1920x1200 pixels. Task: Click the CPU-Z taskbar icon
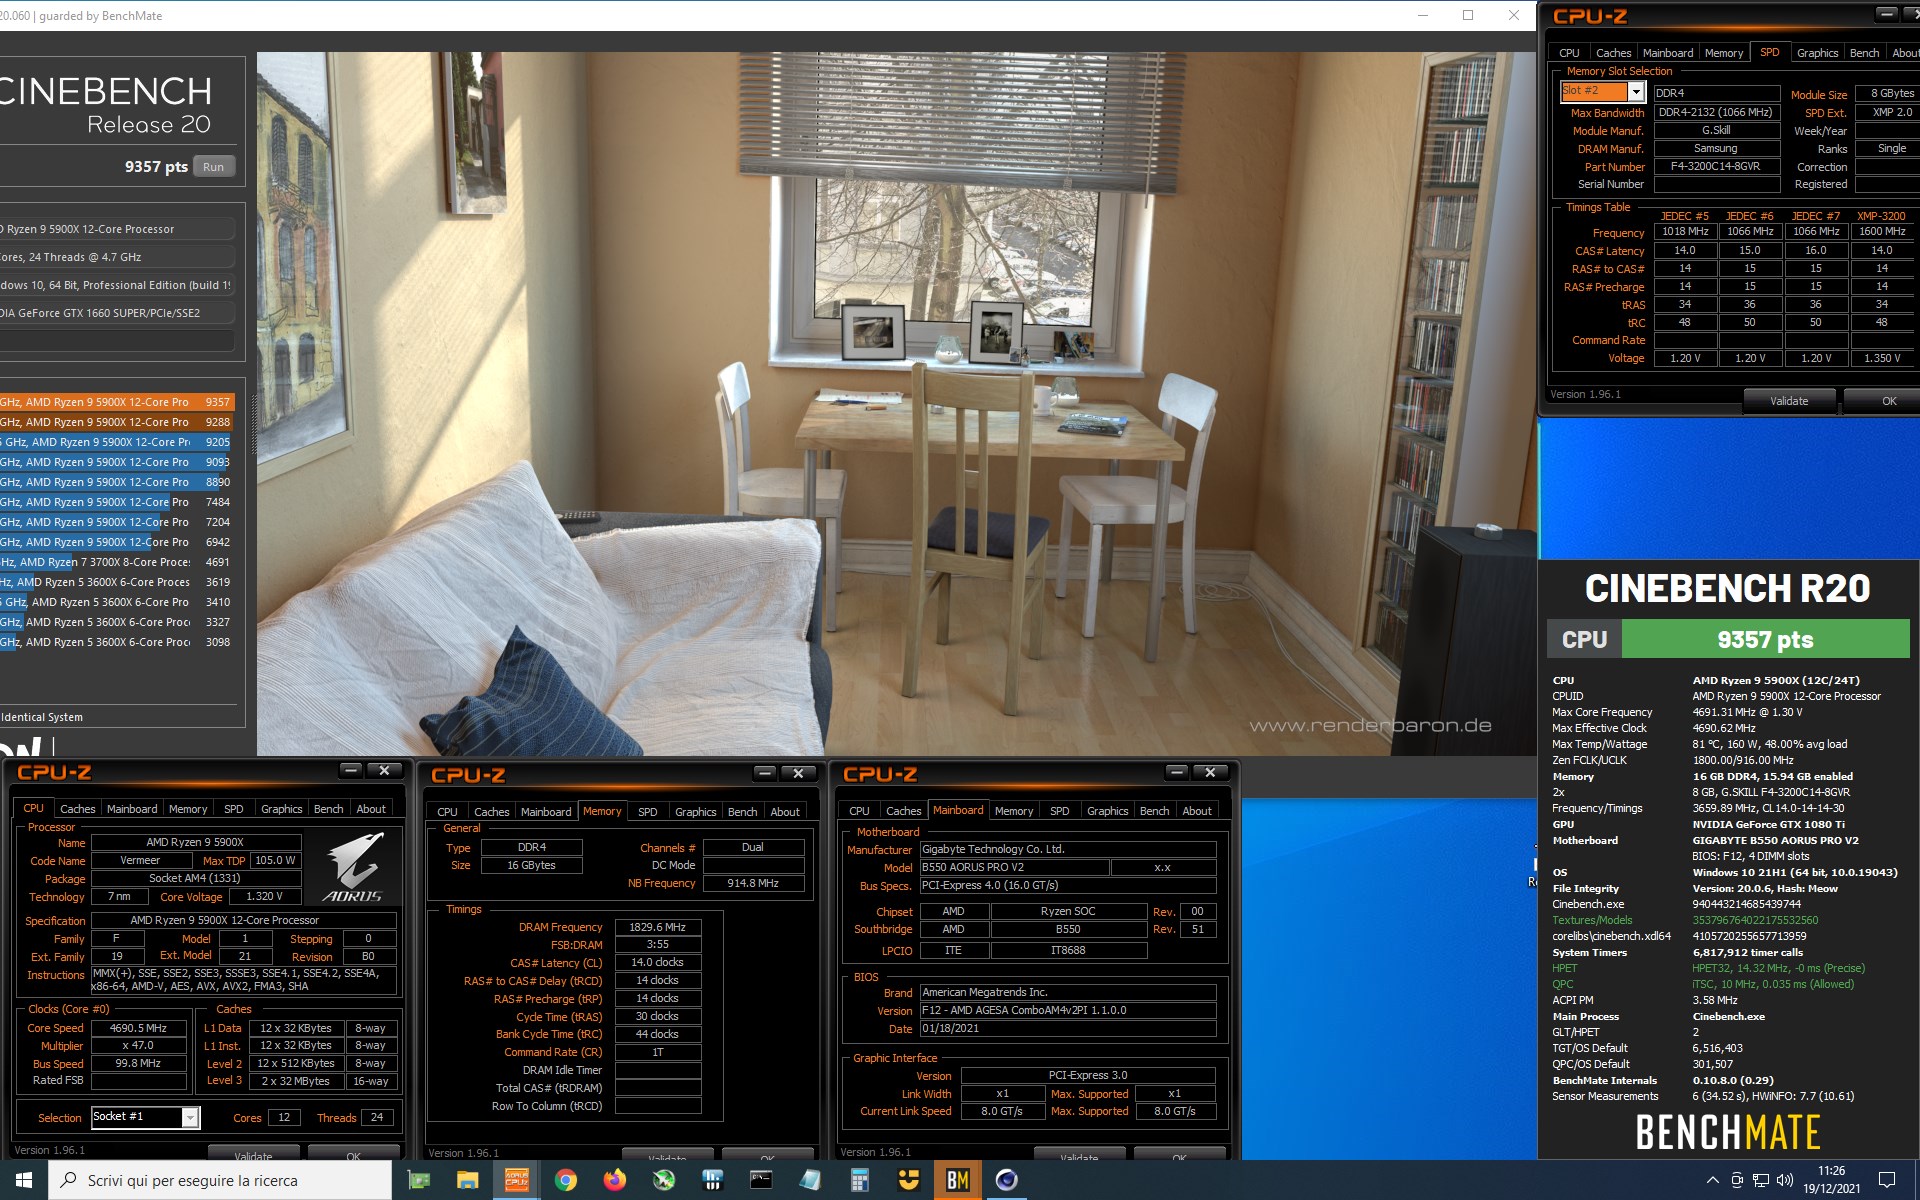(516, 1180)
